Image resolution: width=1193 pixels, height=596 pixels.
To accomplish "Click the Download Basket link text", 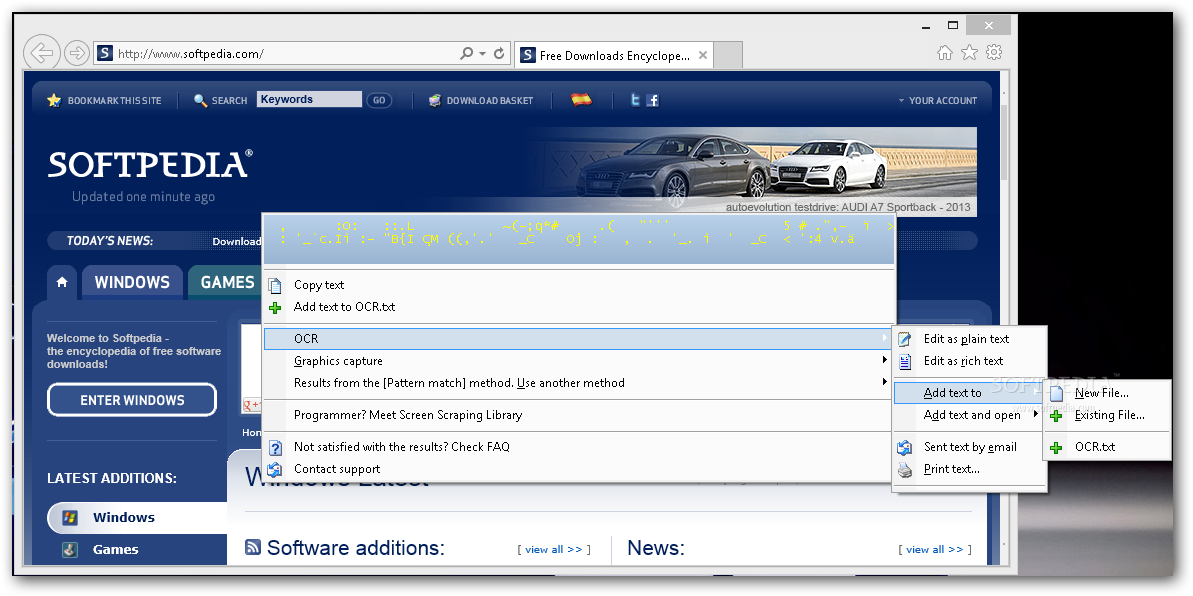I will coord(490,100).
